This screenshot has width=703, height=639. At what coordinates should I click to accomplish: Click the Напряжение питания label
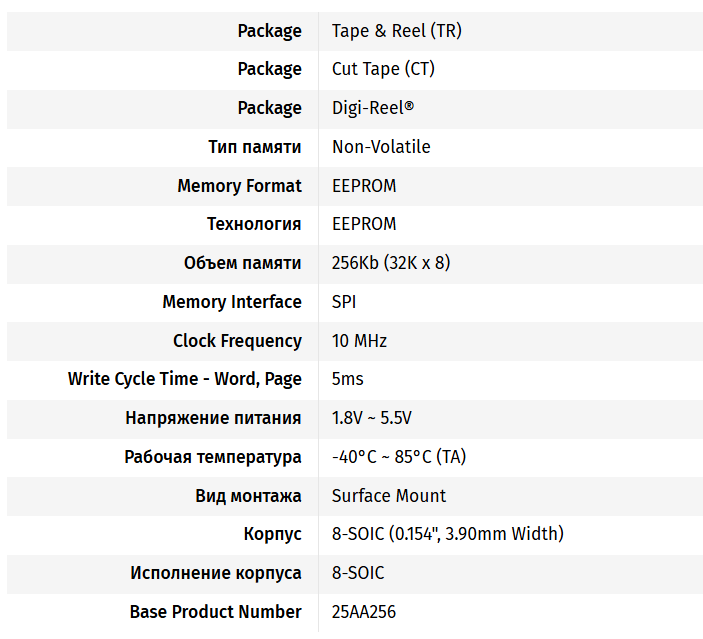[x=213, y=418]
